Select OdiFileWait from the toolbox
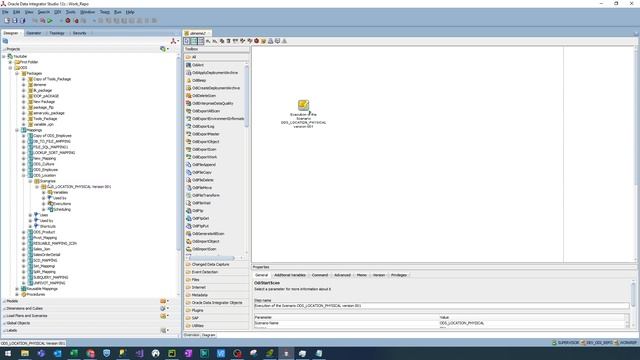Image resolution: width=640 pixels, height=360 pixels. coord(201,203)
